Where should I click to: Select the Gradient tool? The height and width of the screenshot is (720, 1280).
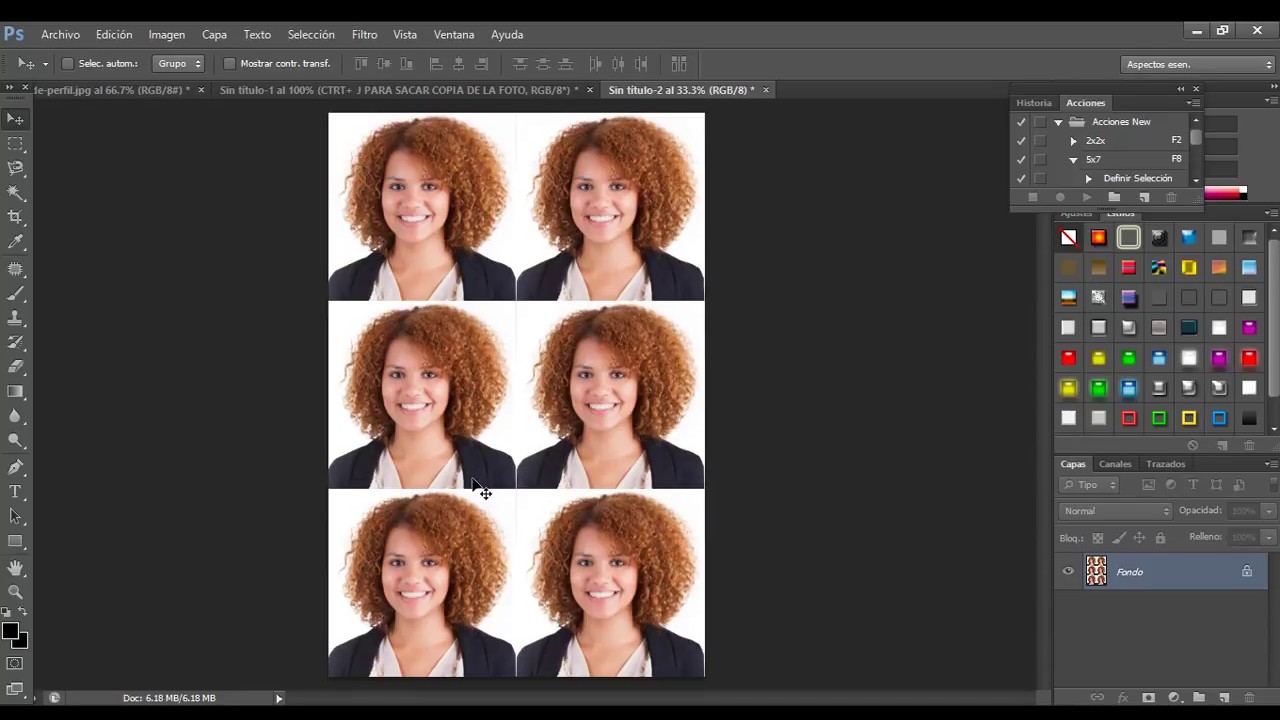15,392
